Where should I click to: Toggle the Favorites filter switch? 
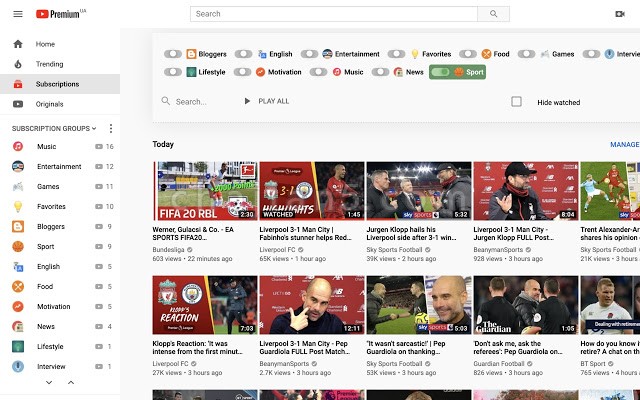tap(396, 54)
